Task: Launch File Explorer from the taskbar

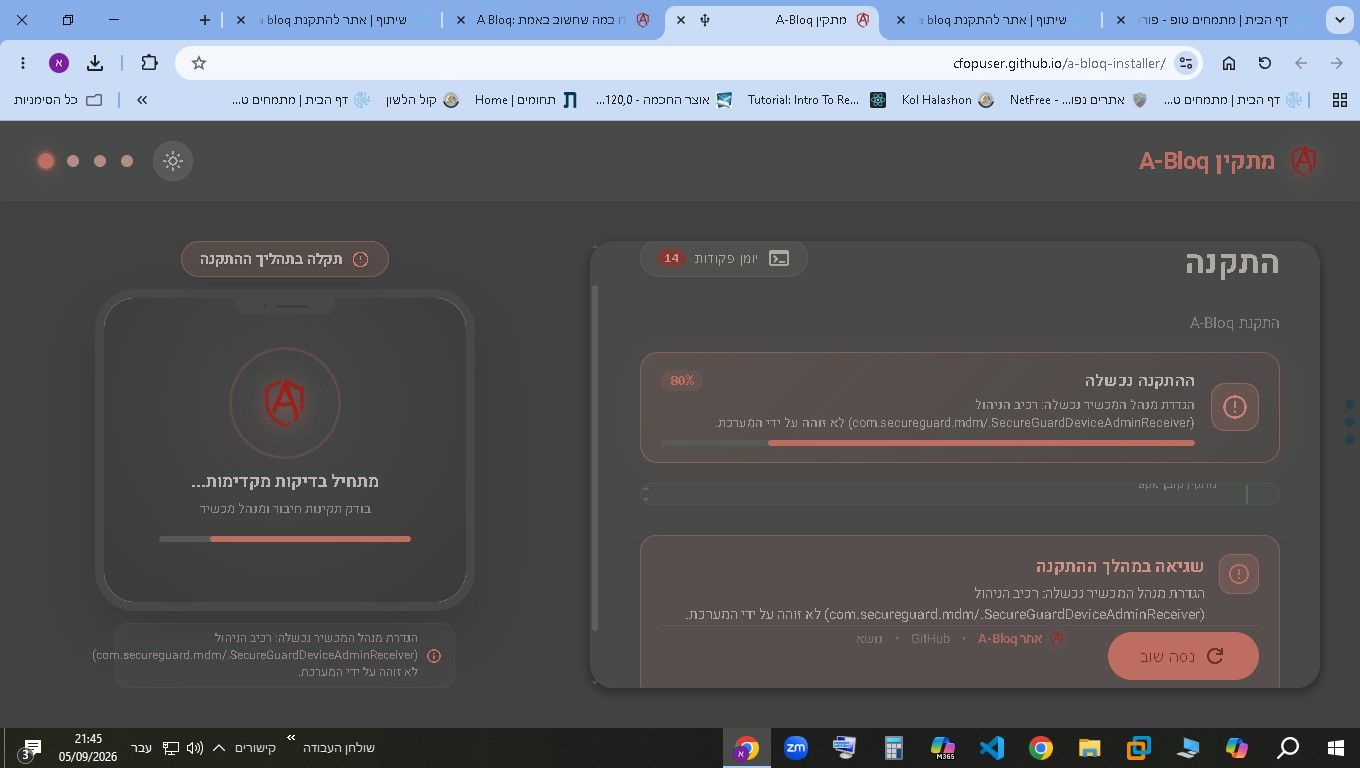Action: tap(1090, 748)
